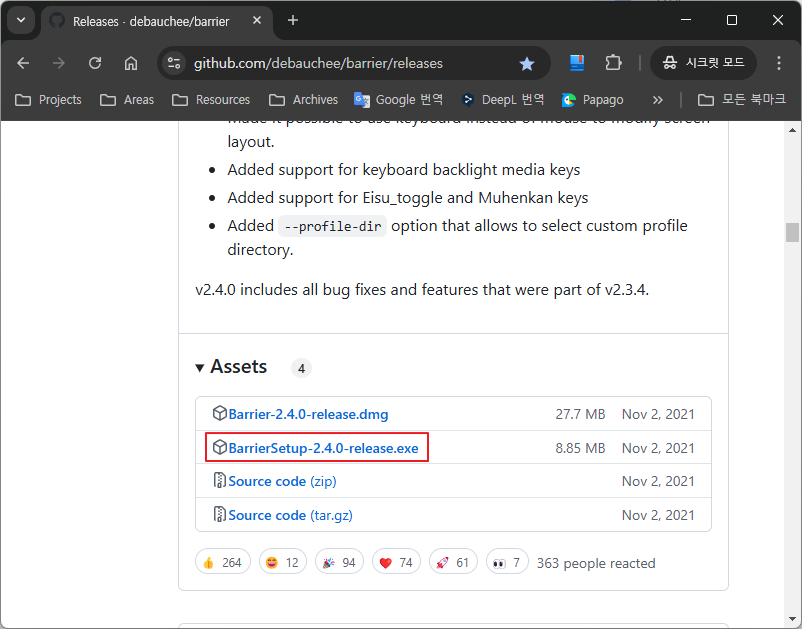Viewport: 802px width, 629px height.
Task: Click the rocket reaction 61
Action: pyautogui.click(x=453, y=562)
